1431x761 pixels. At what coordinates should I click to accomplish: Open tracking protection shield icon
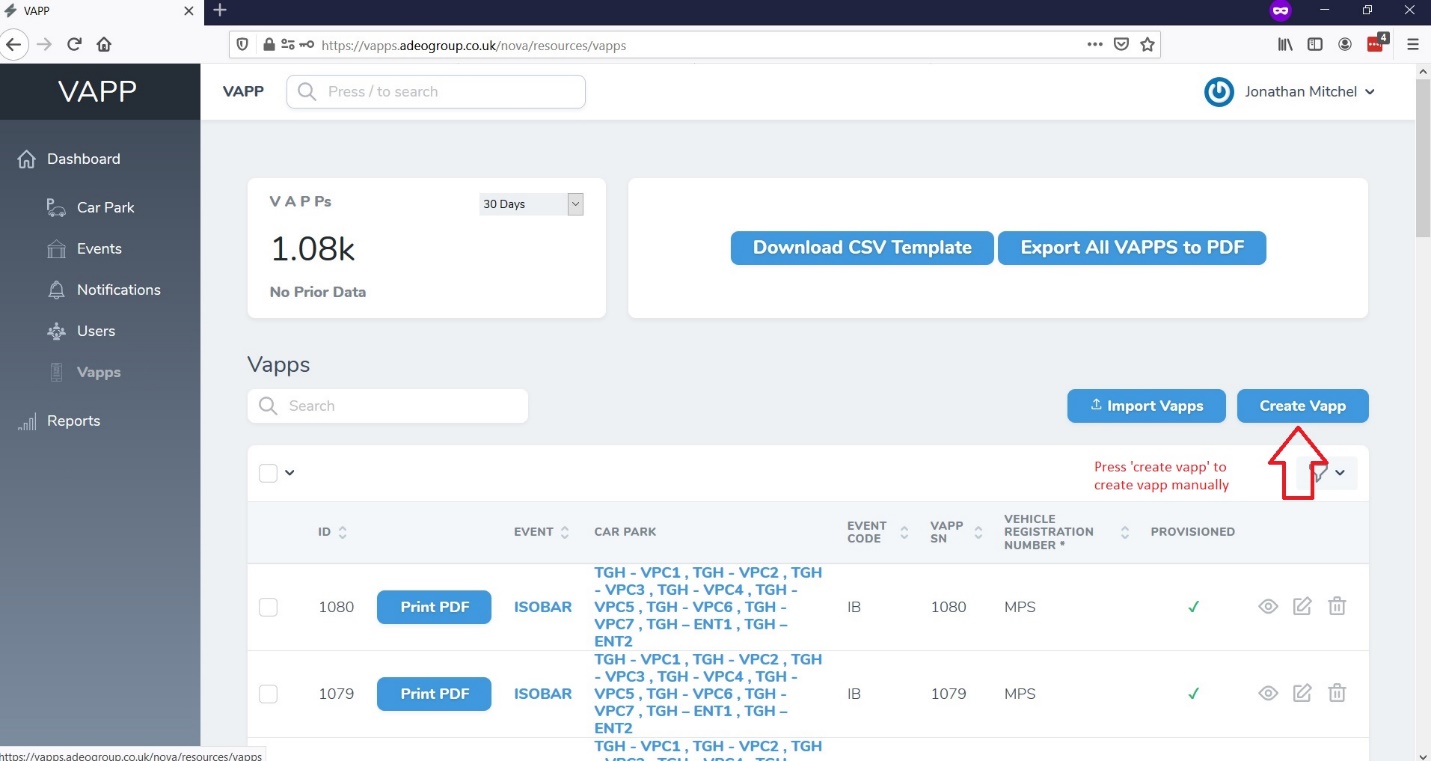[243, 45]
